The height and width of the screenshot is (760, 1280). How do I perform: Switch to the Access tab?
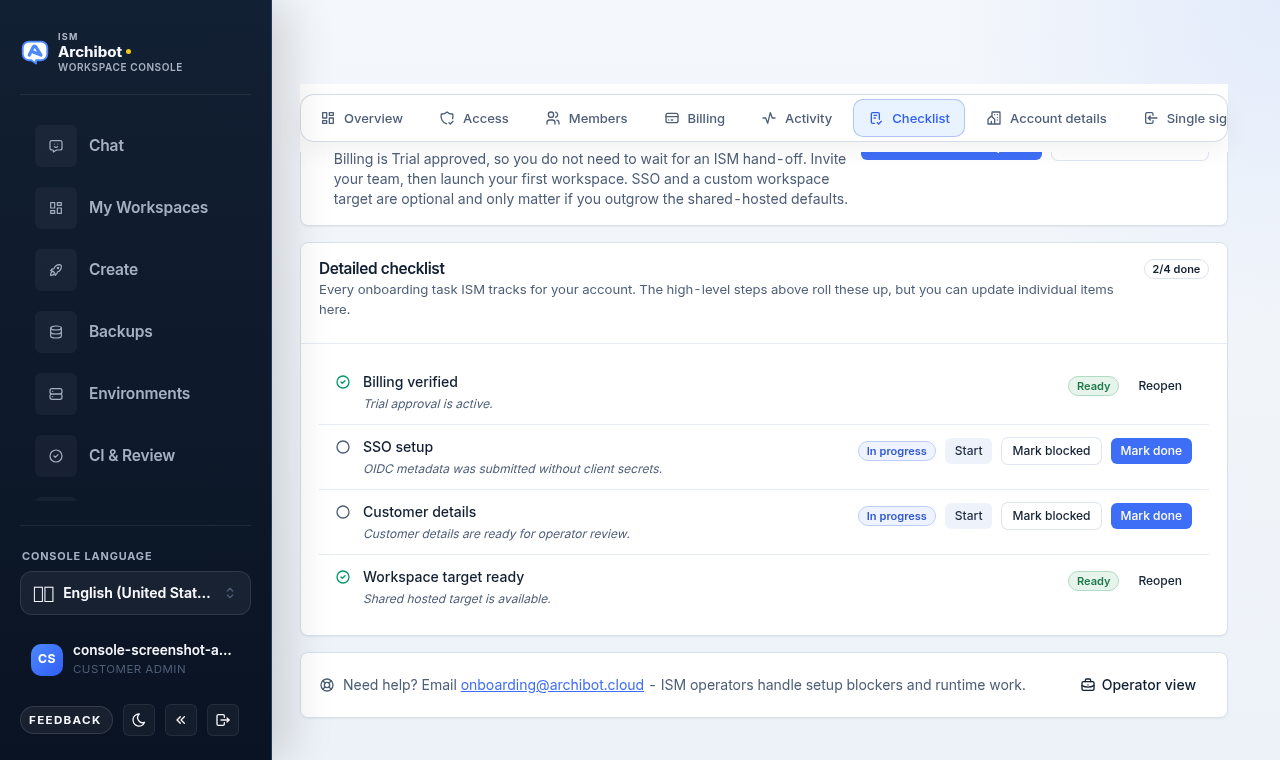pyautogui.click(x=474, y=118)
